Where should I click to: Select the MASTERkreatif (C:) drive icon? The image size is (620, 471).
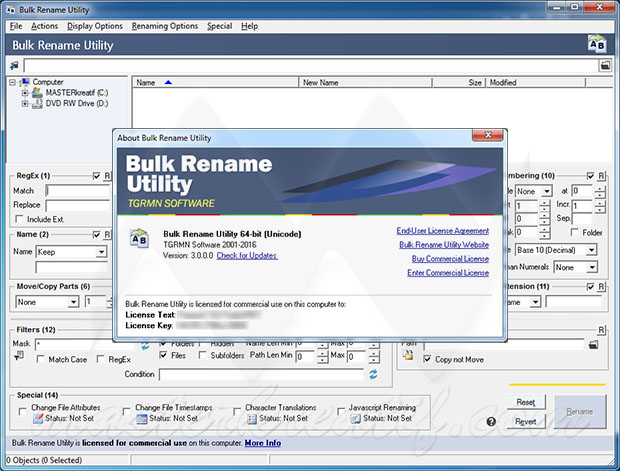coord(37,93)
